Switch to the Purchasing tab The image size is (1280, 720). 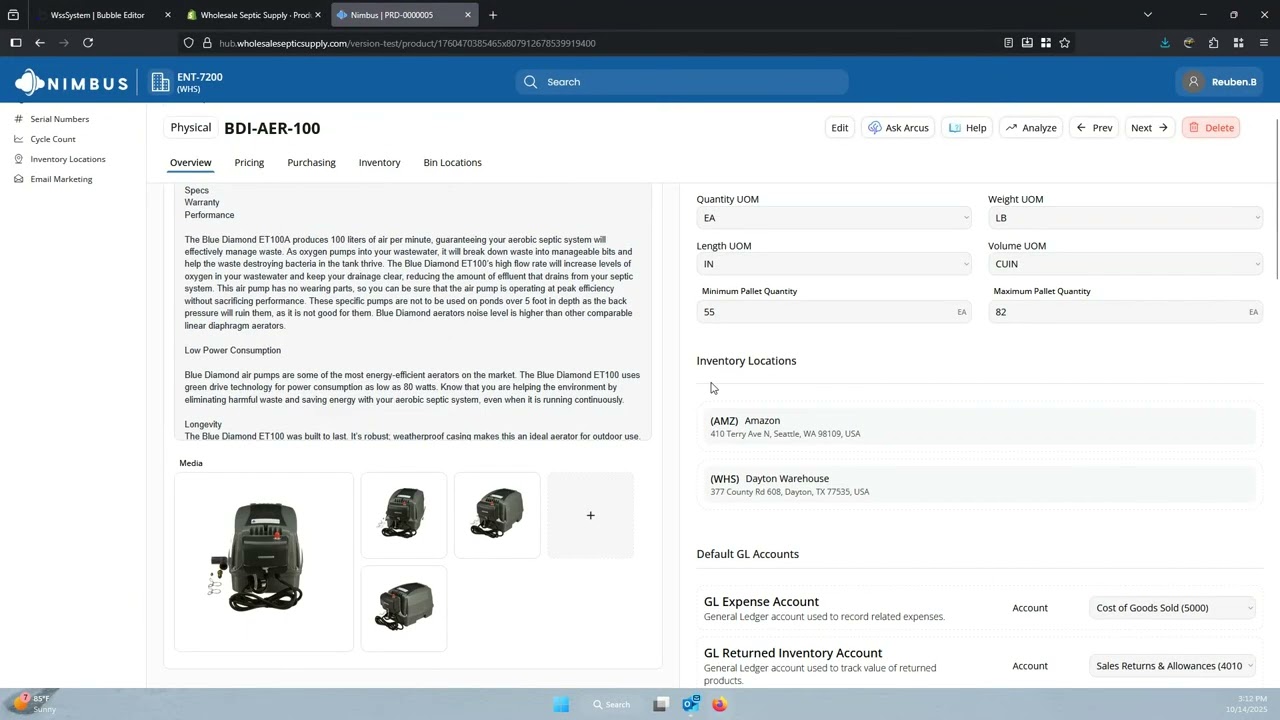point(311,163)
